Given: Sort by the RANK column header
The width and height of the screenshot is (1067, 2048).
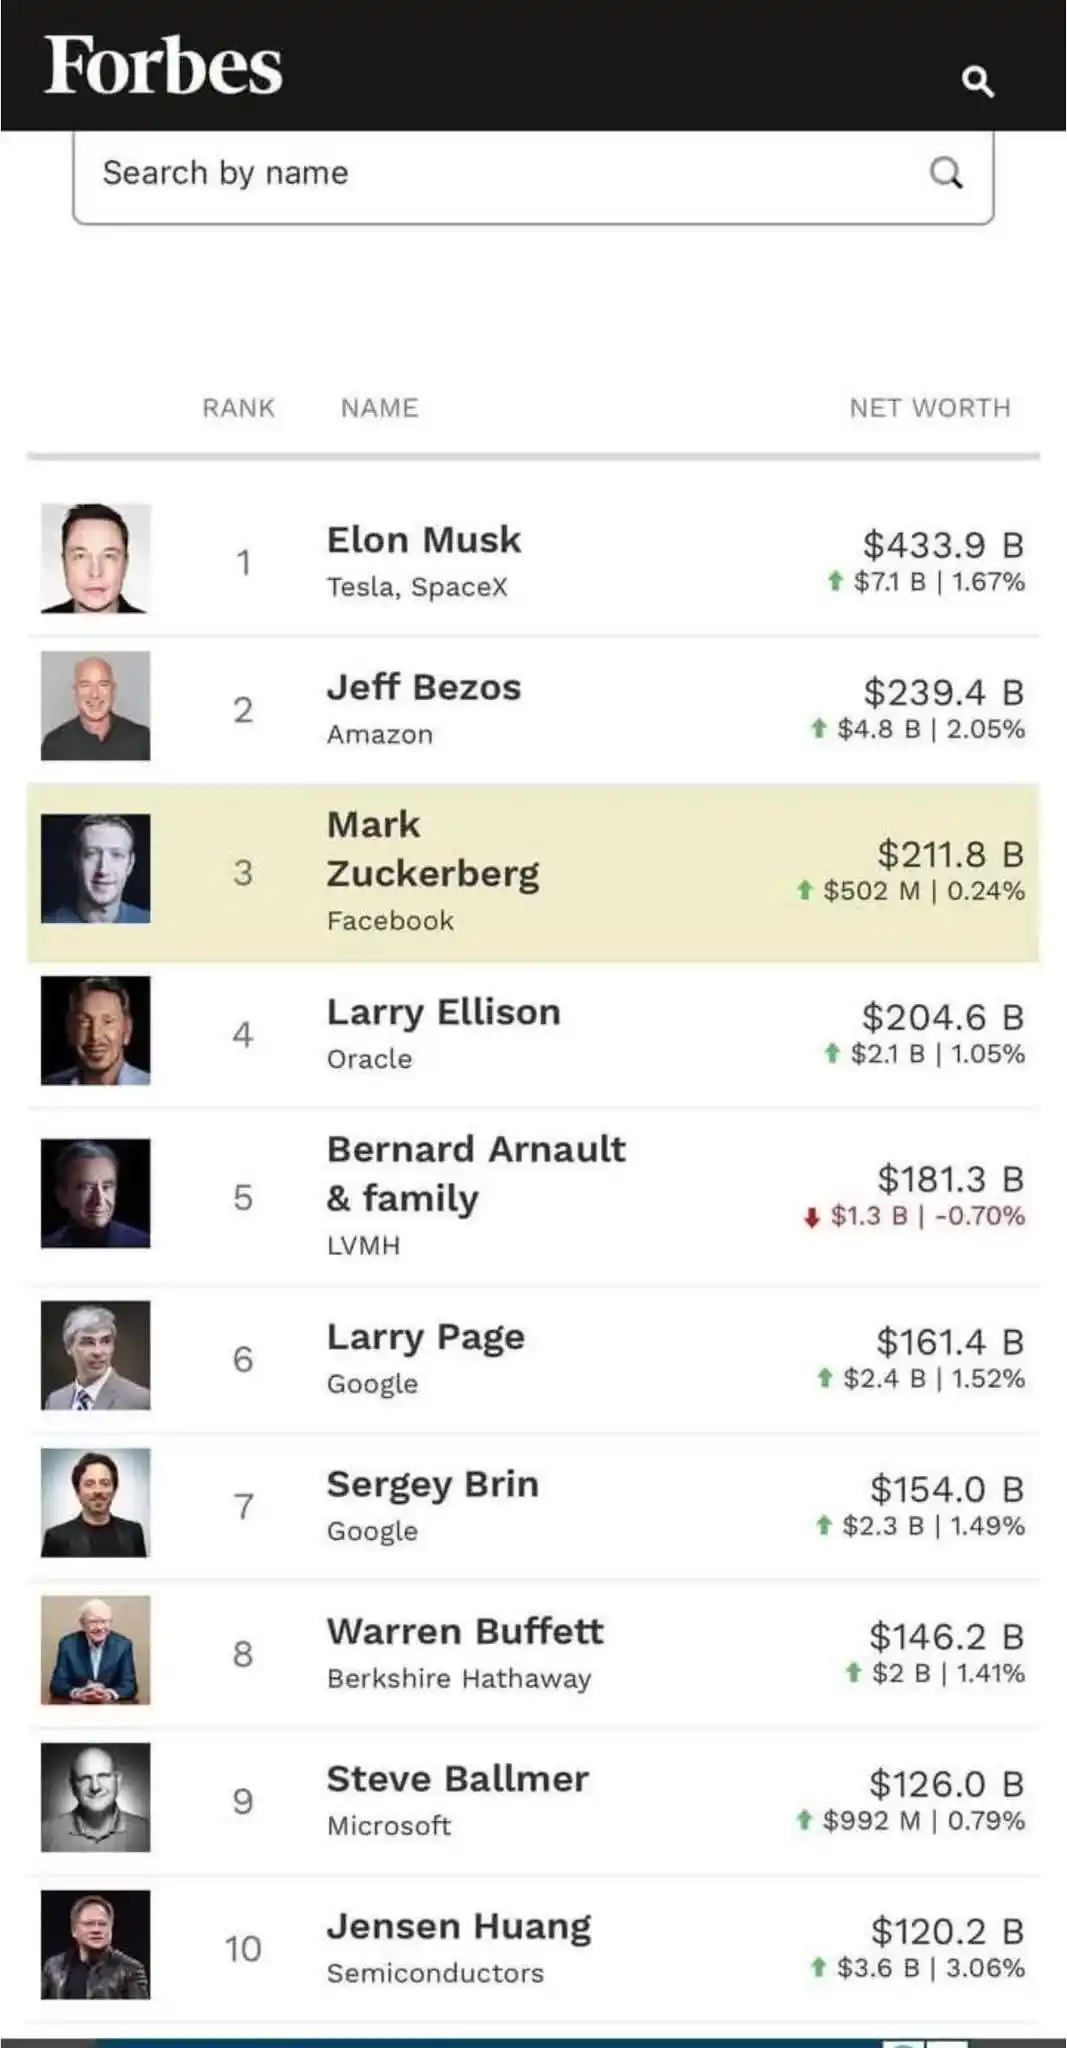Looking at the screenshot, I should tap(238, 408).
